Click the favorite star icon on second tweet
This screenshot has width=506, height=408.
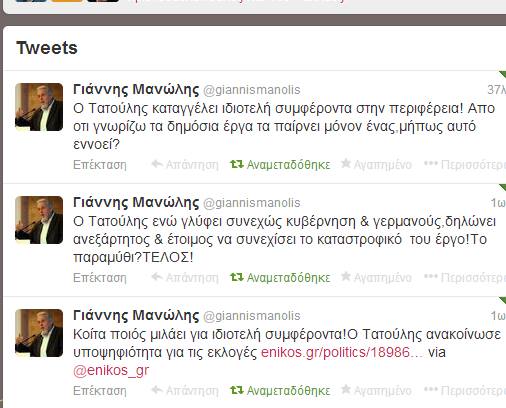click(x=346, y=276)
